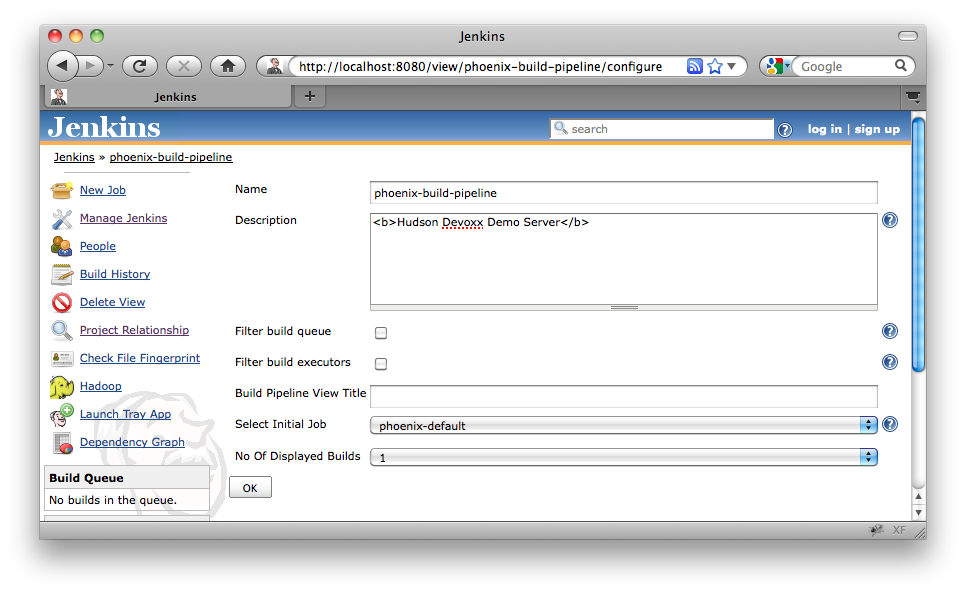Enable the Filter build executors checkbox
Image resolution: width=966 pixels, height=594 pixels.
coord(381,364)
